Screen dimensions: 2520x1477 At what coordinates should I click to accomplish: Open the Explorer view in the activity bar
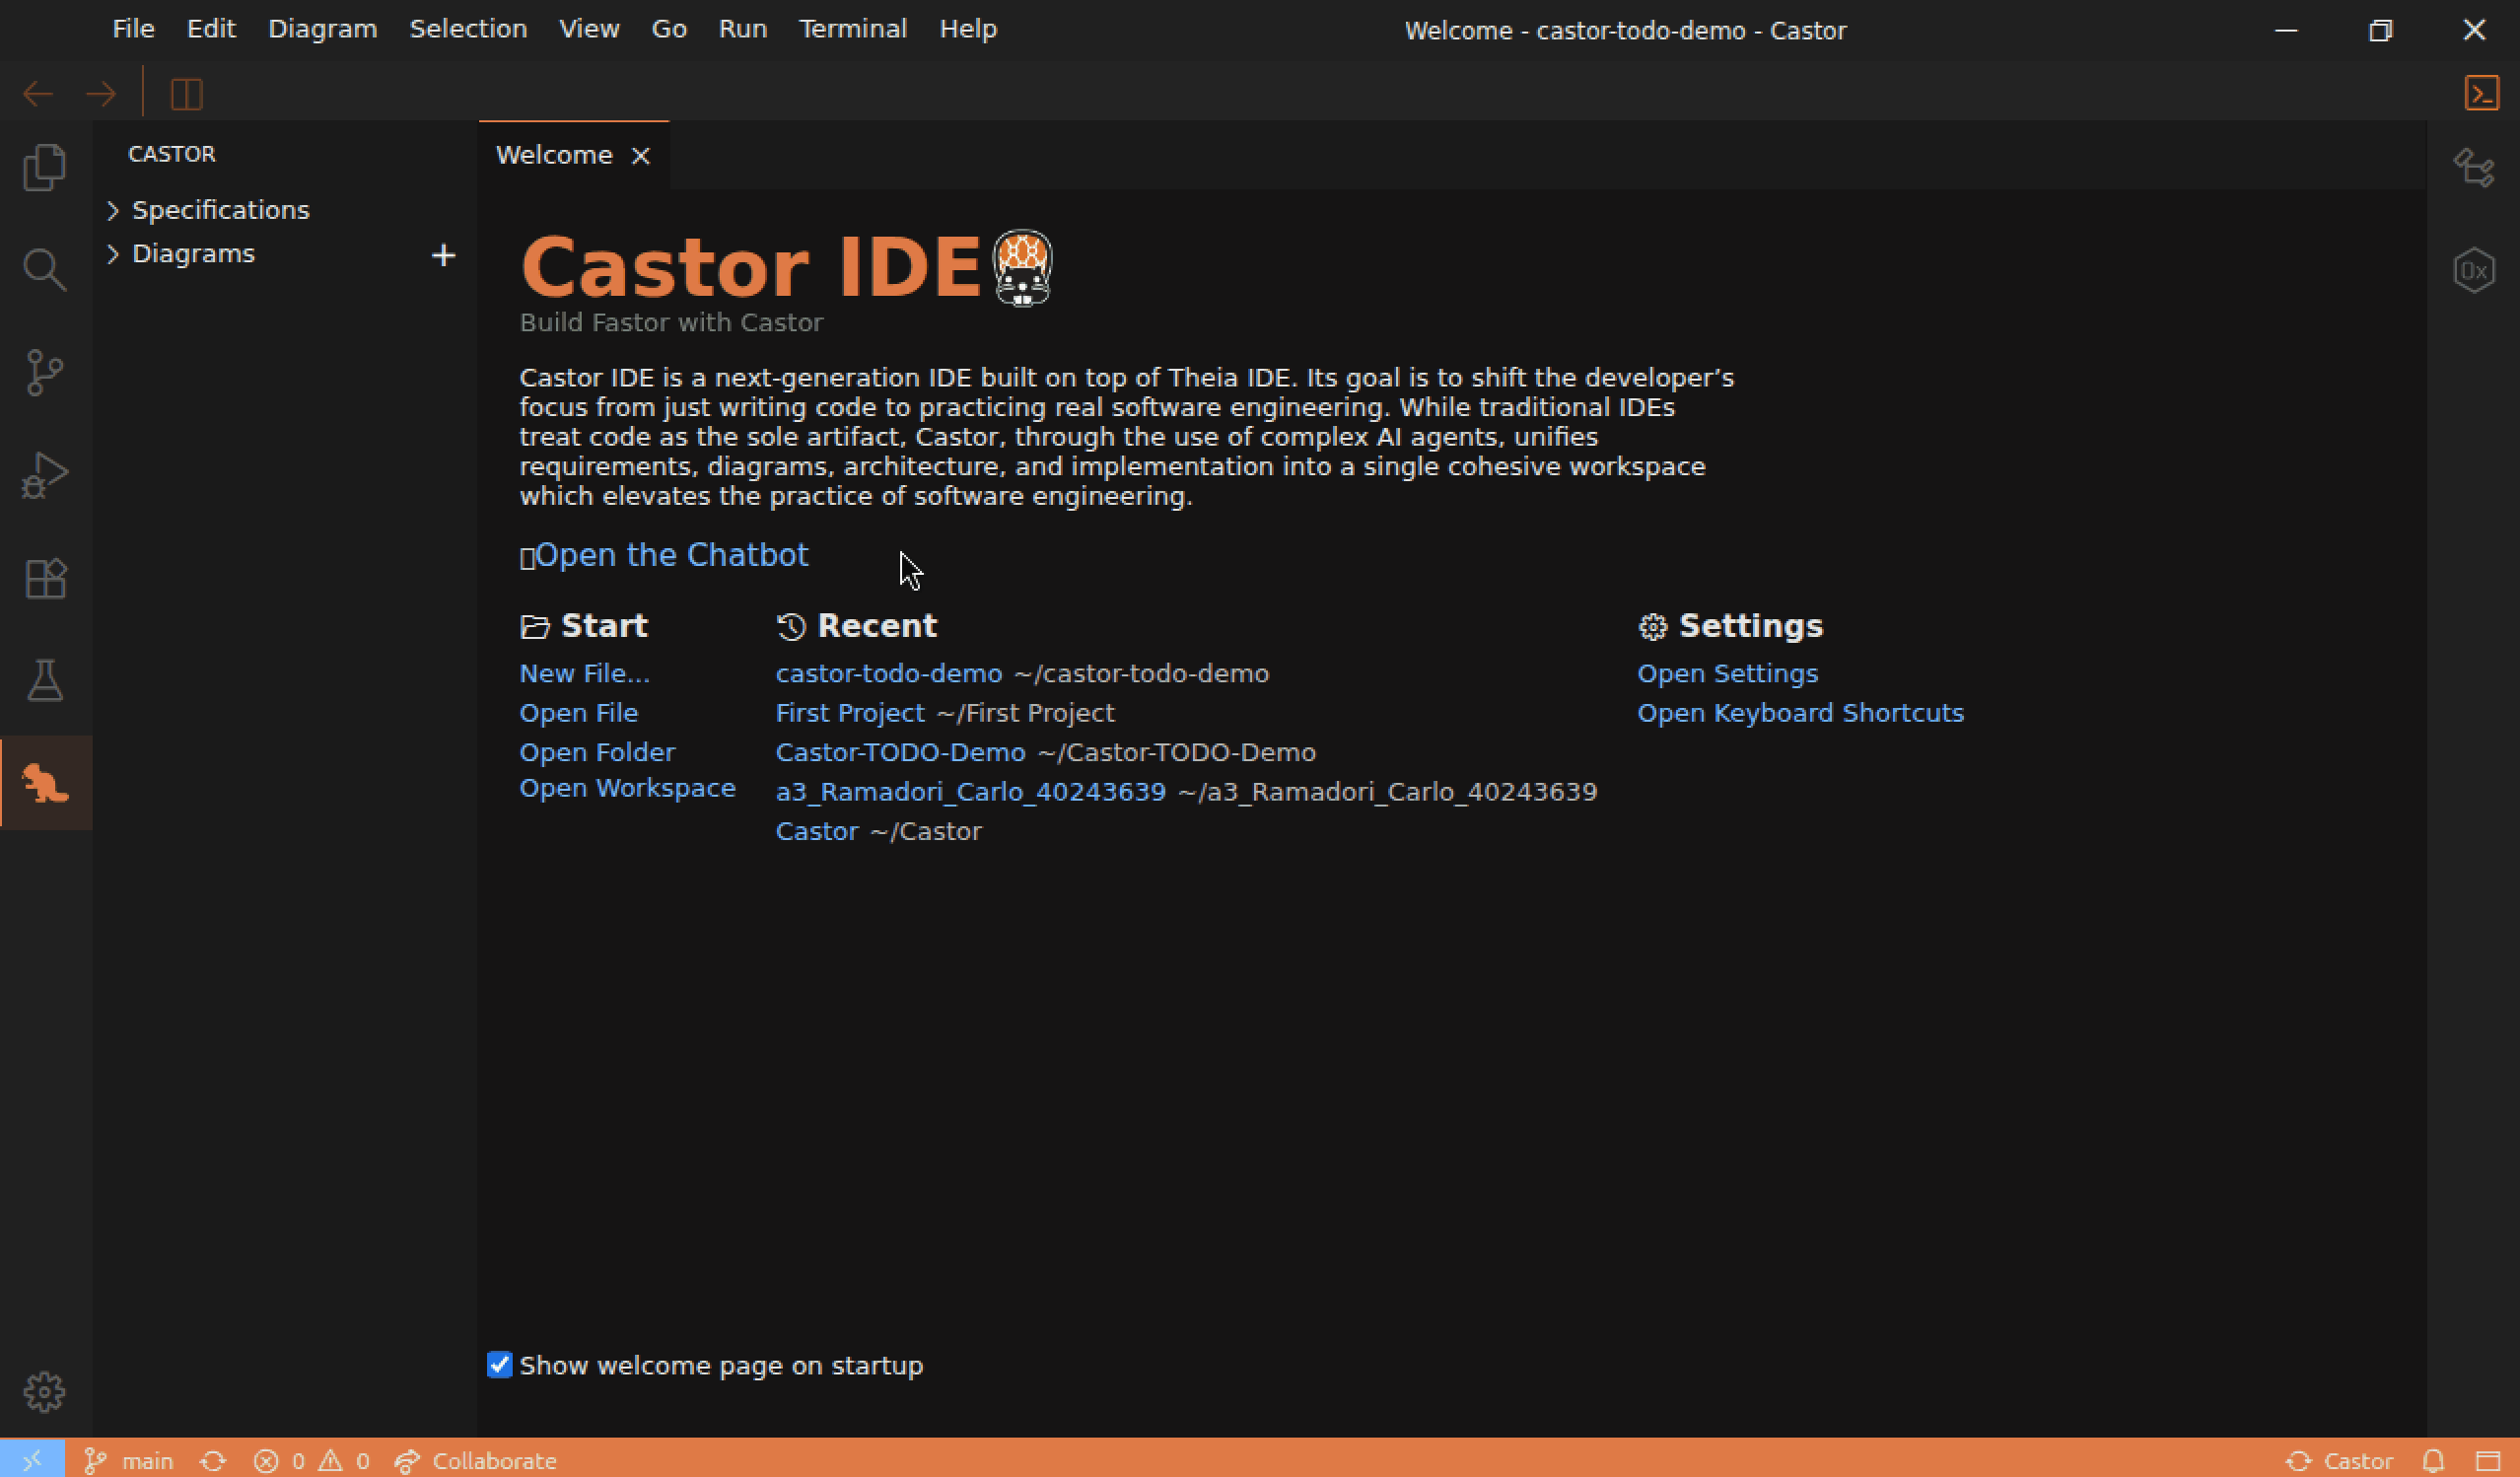click(44, 167)
